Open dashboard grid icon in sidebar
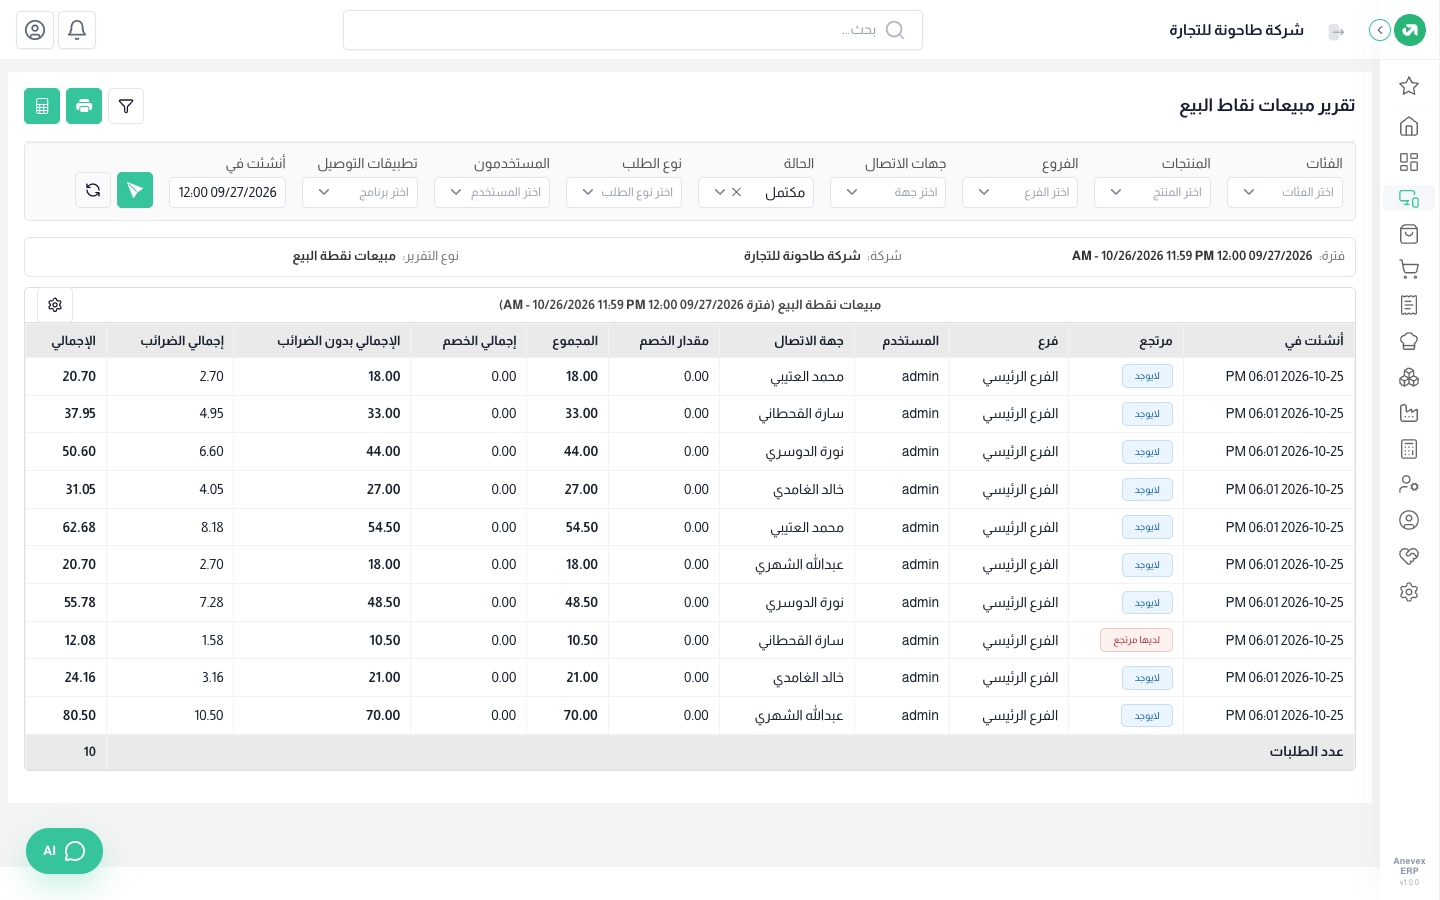1440x900 pixels. click(x=1409, y=162)
